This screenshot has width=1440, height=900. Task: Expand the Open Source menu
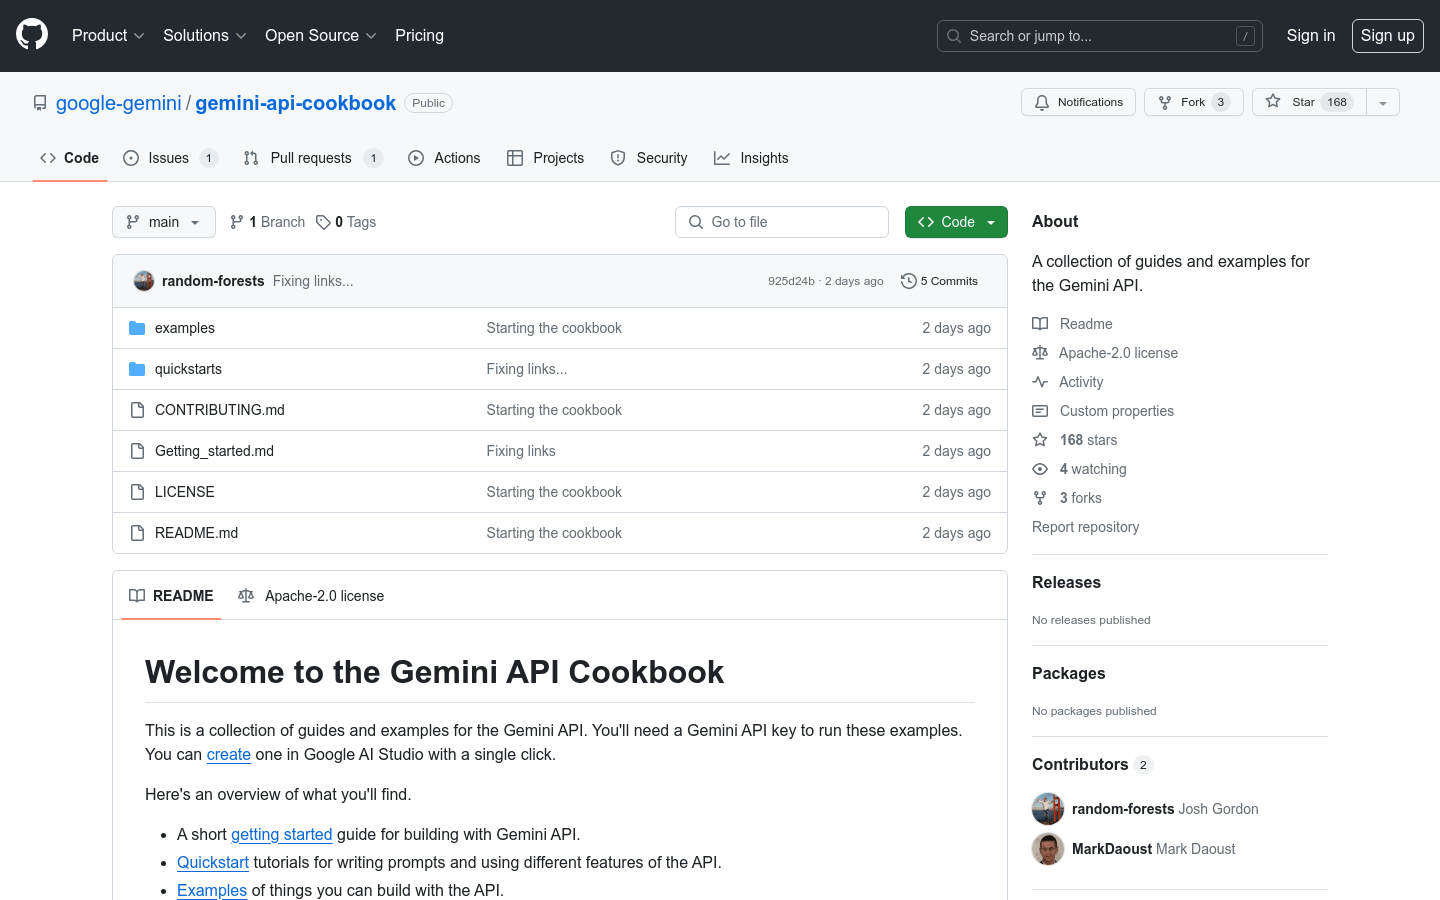[x=321, y=35]
